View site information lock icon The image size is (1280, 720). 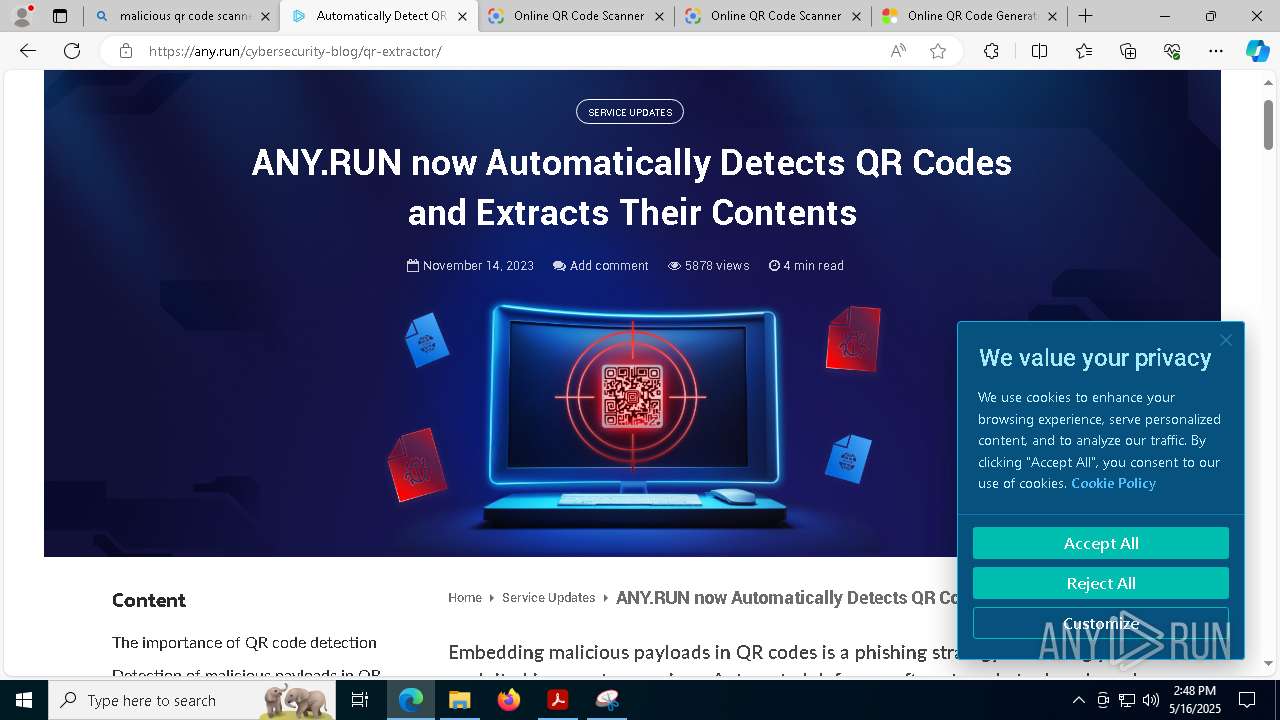click(x=125, y=51)
